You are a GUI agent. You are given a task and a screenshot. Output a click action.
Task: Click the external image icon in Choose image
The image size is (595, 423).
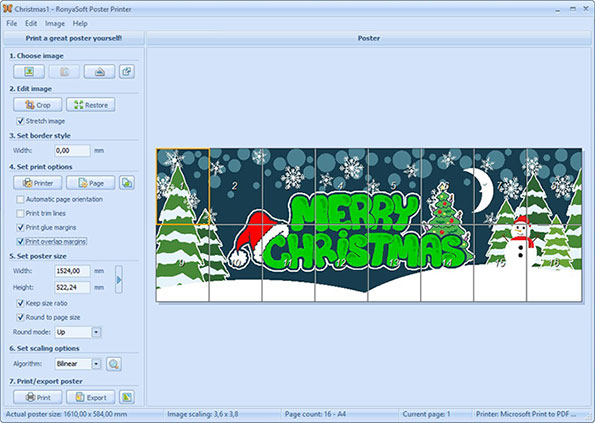point(127,72)
